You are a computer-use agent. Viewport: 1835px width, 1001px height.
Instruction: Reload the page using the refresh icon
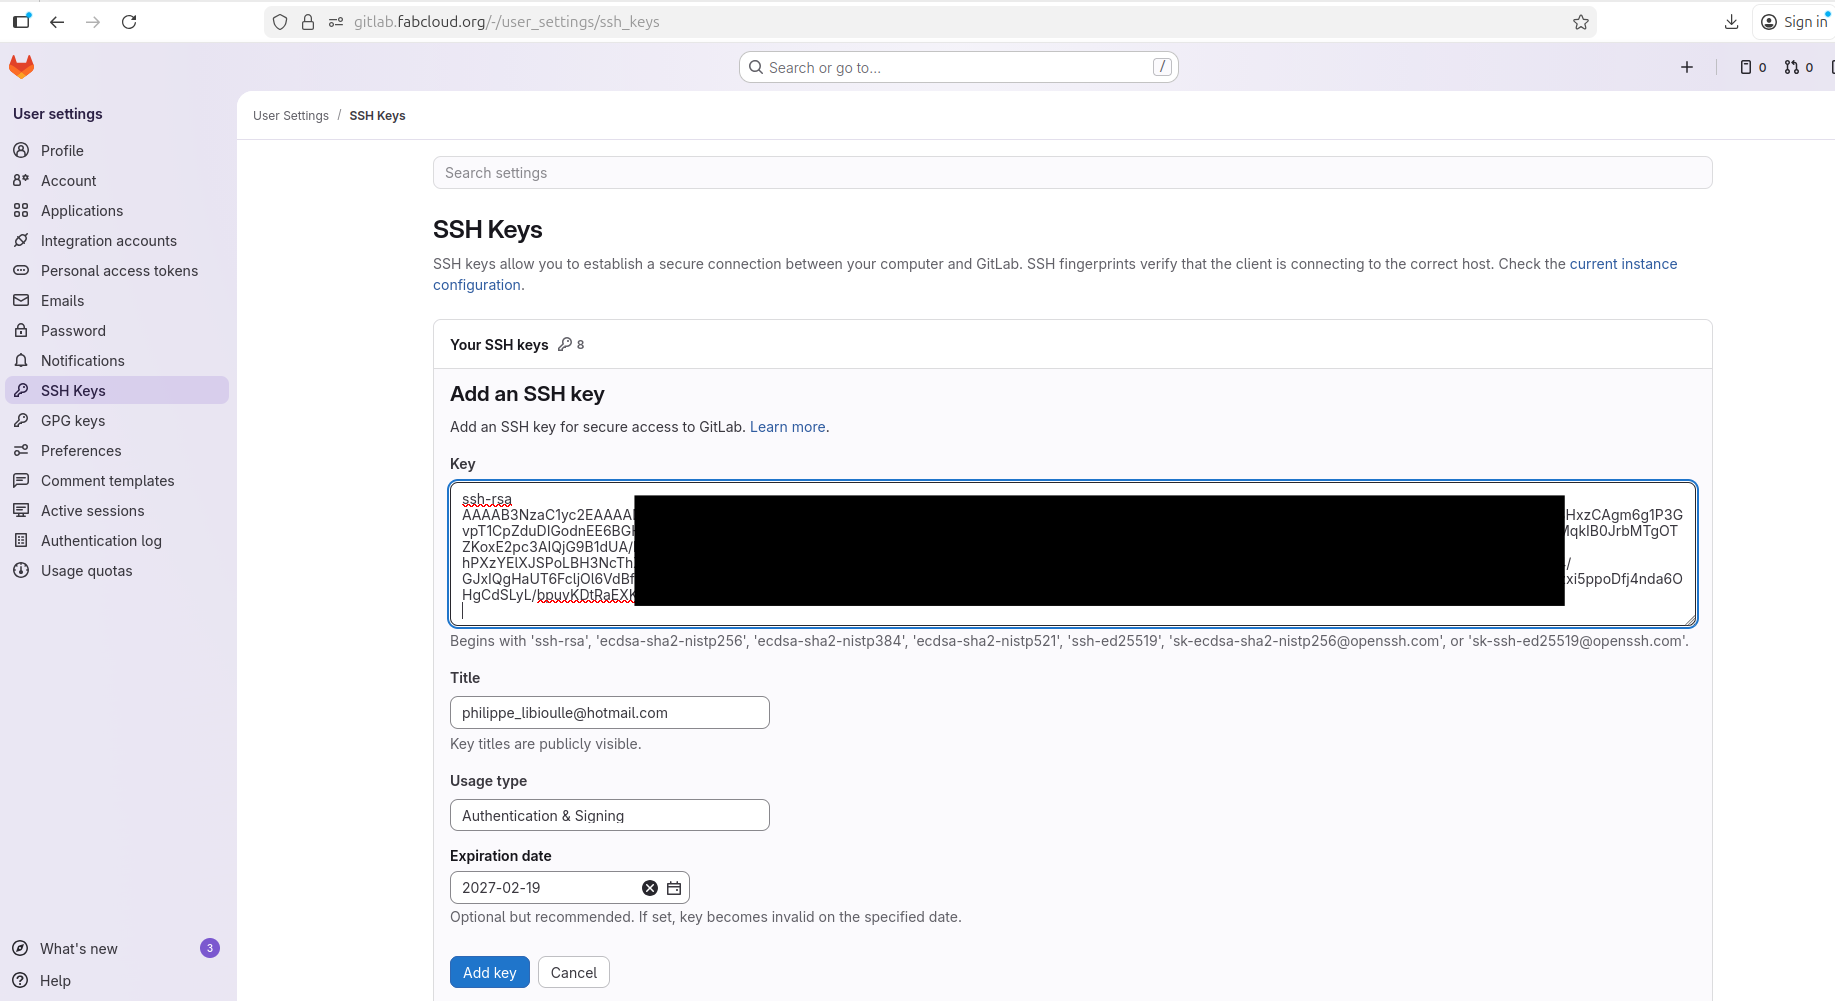click(129, 22)
